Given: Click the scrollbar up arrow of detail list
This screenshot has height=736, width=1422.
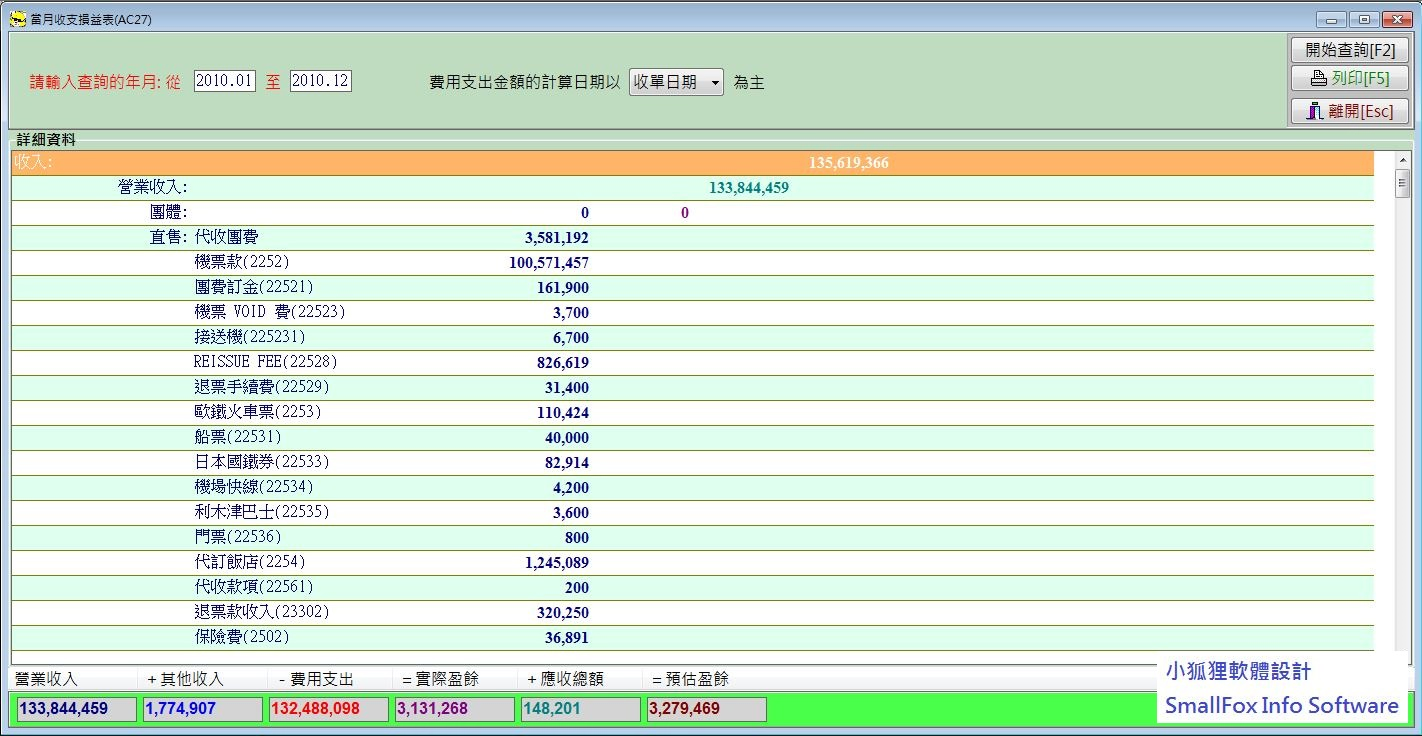Looking at the screenshot, I should pos(1403,160).
